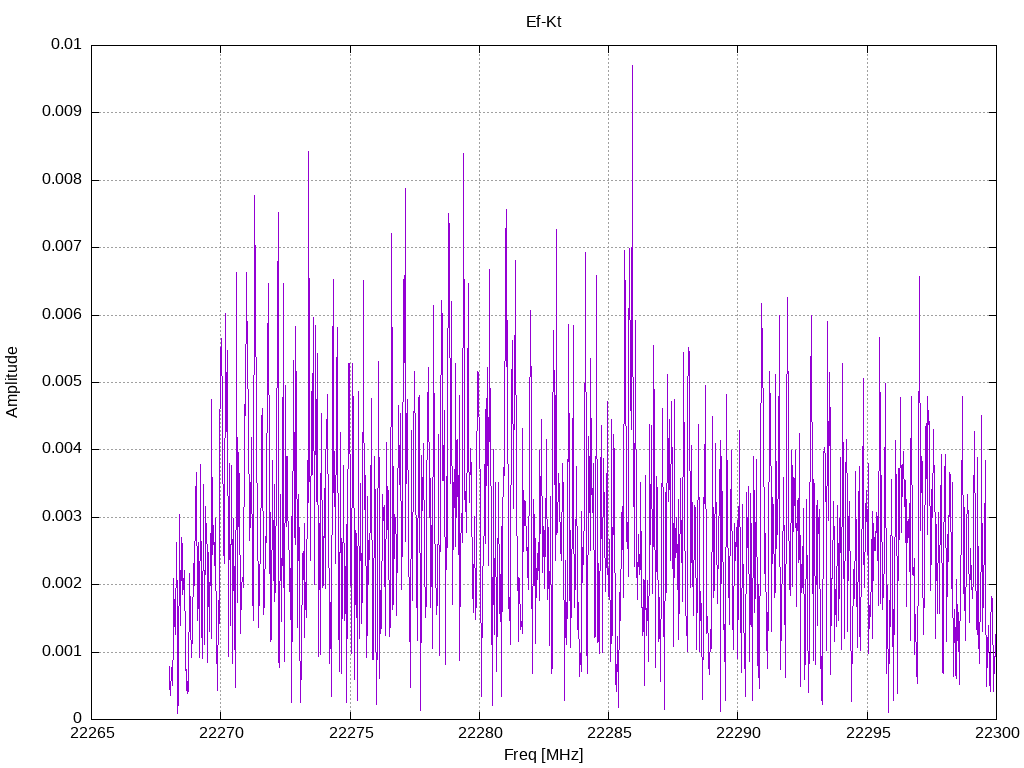Click the x-axis tick label 22295
Viewport: 1024px width, 768px height.
pyautogui.click(x=868, y=733)
